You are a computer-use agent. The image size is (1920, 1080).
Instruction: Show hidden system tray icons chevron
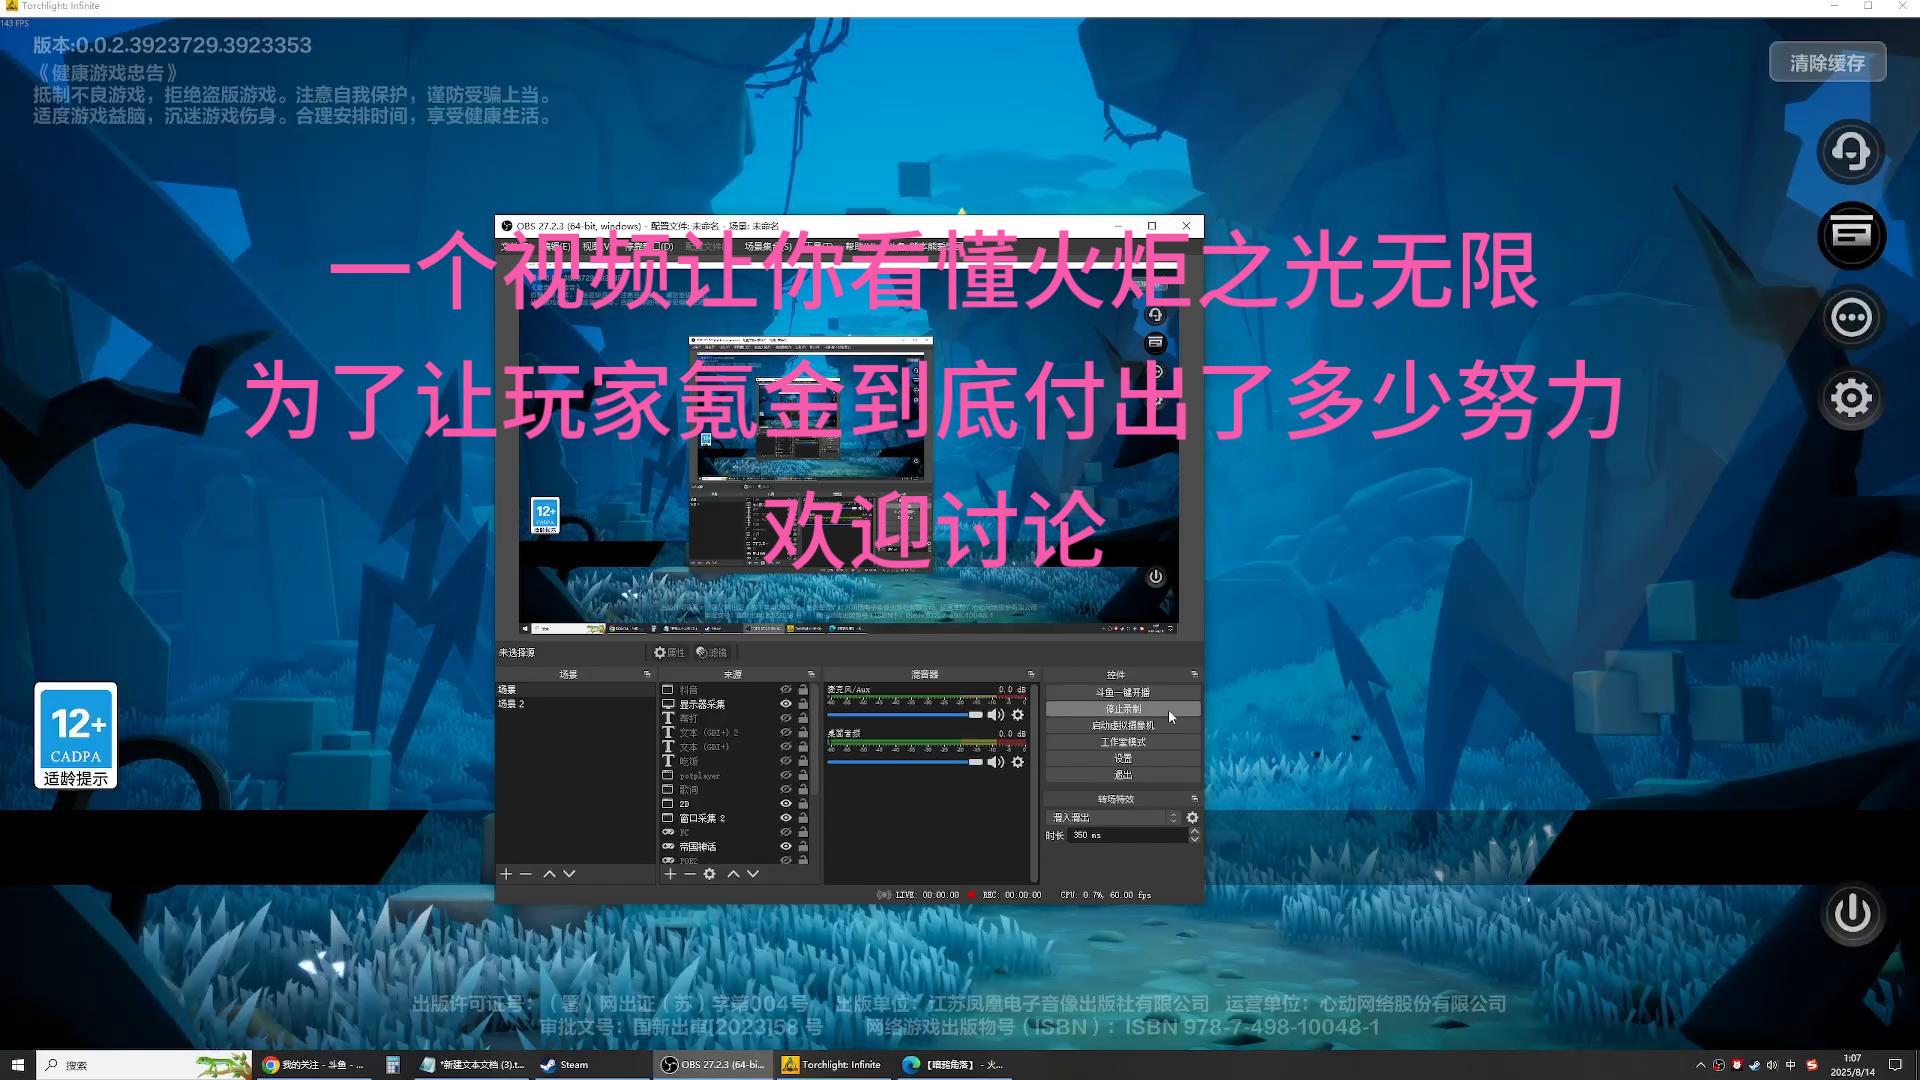[x=1700, y=1065]
